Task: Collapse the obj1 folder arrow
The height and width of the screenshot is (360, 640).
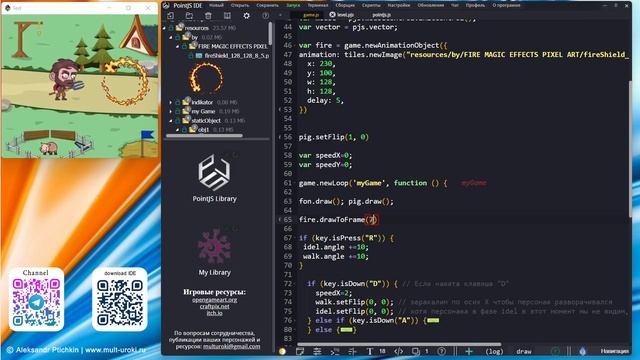Action: point(178,130)
